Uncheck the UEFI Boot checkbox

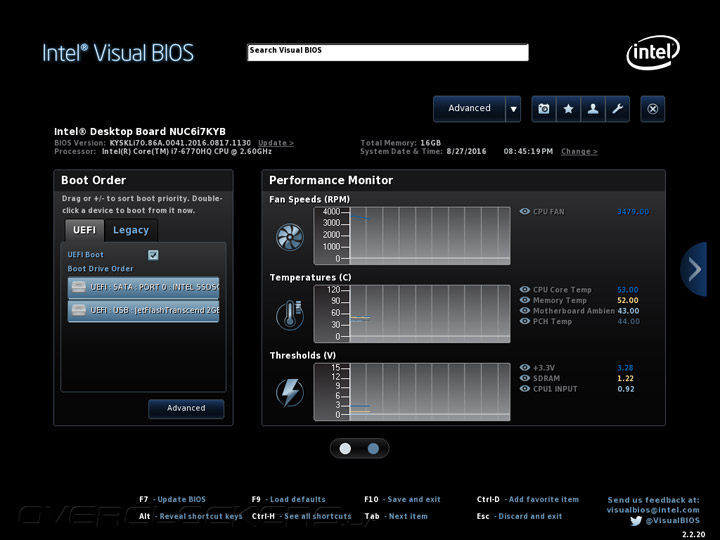tap(153, 255)
